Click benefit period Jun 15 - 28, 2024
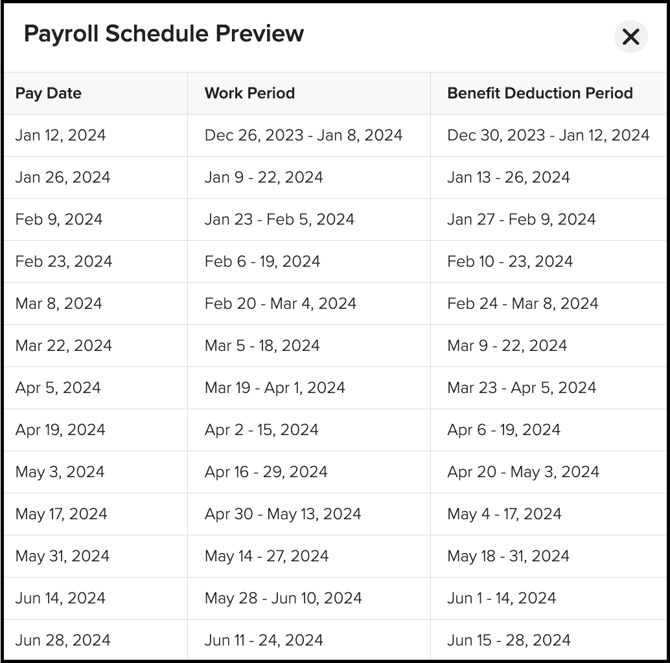 pos(508,639)
